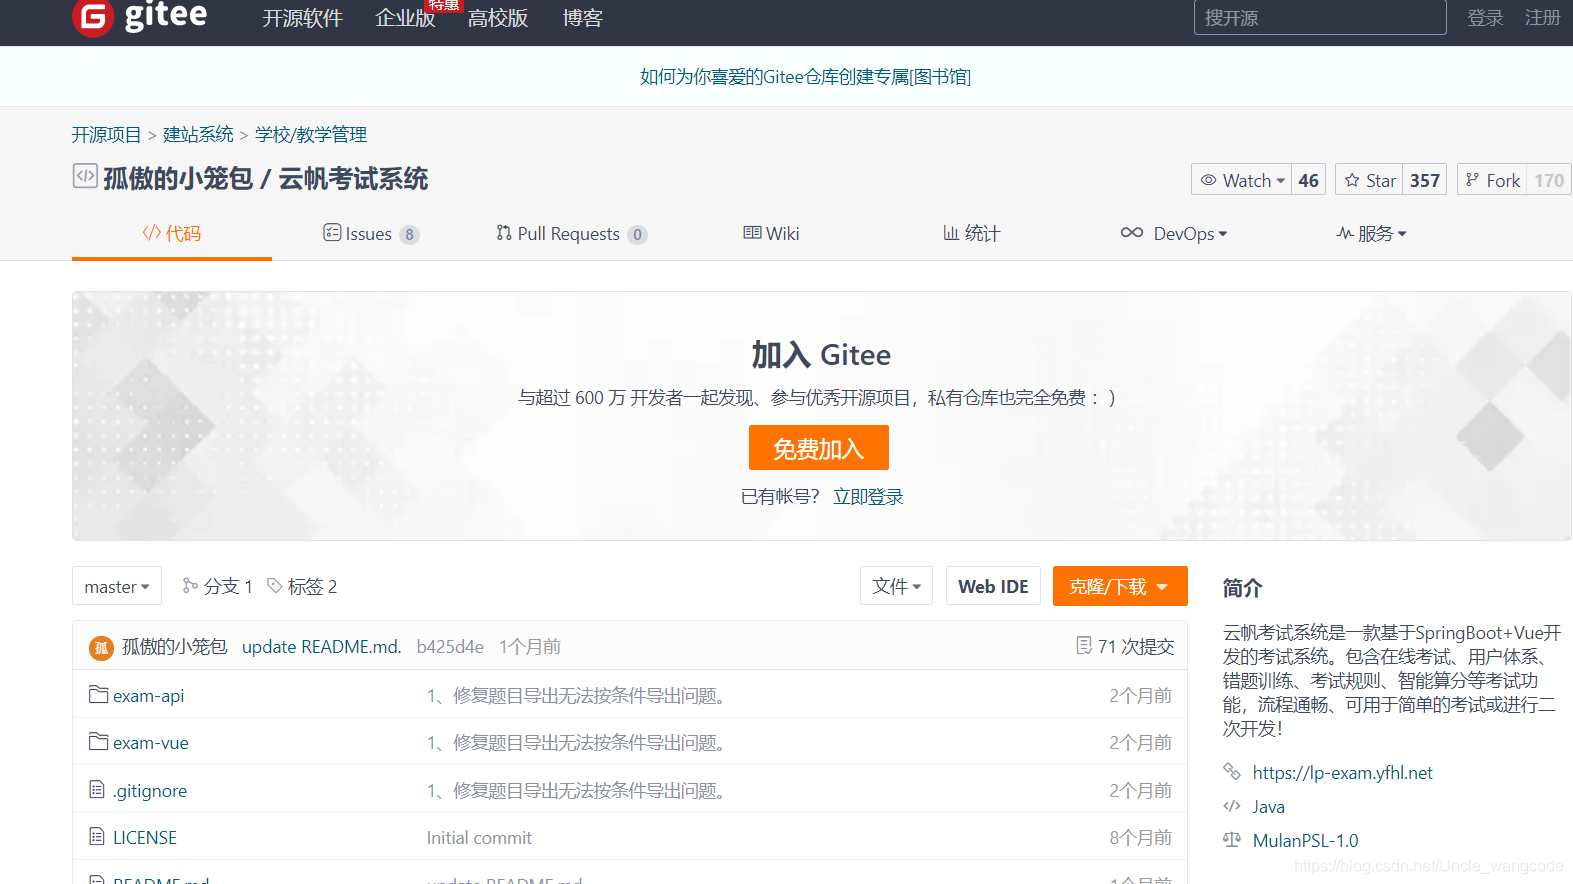Click 登录 in the header

pyautogui.click(x=1485, y=18)
